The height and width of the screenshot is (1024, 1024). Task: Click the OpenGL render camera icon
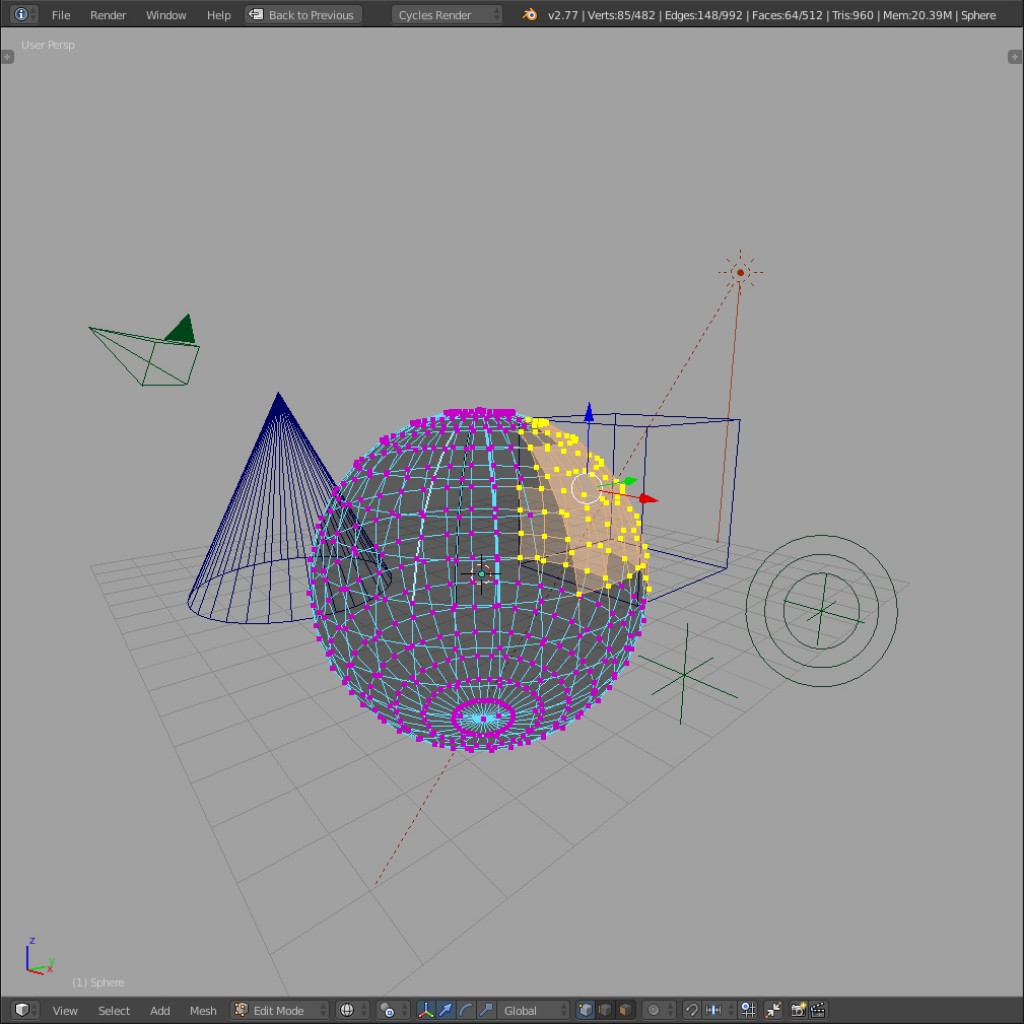(798, 1010)
